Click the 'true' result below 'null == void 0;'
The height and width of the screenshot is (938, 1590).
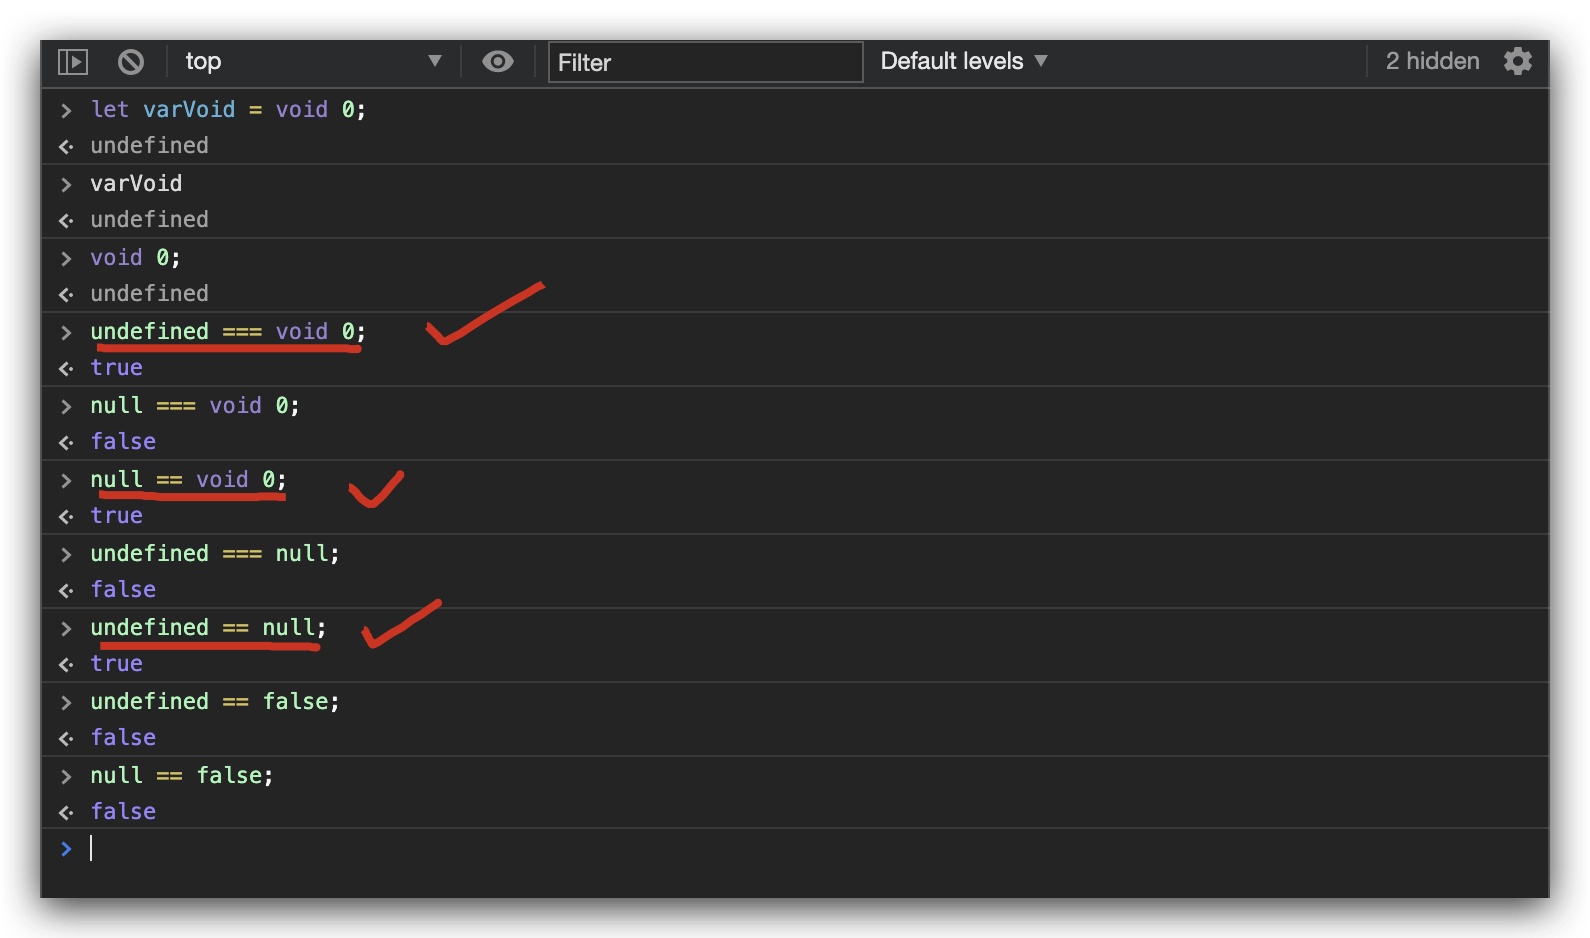(117, 516)
